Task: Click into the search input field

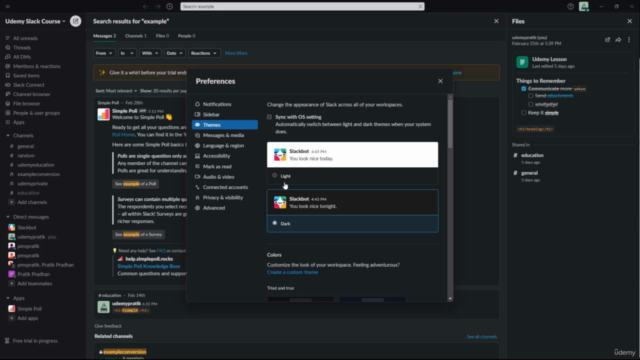Action: click(x=302, y=7)
